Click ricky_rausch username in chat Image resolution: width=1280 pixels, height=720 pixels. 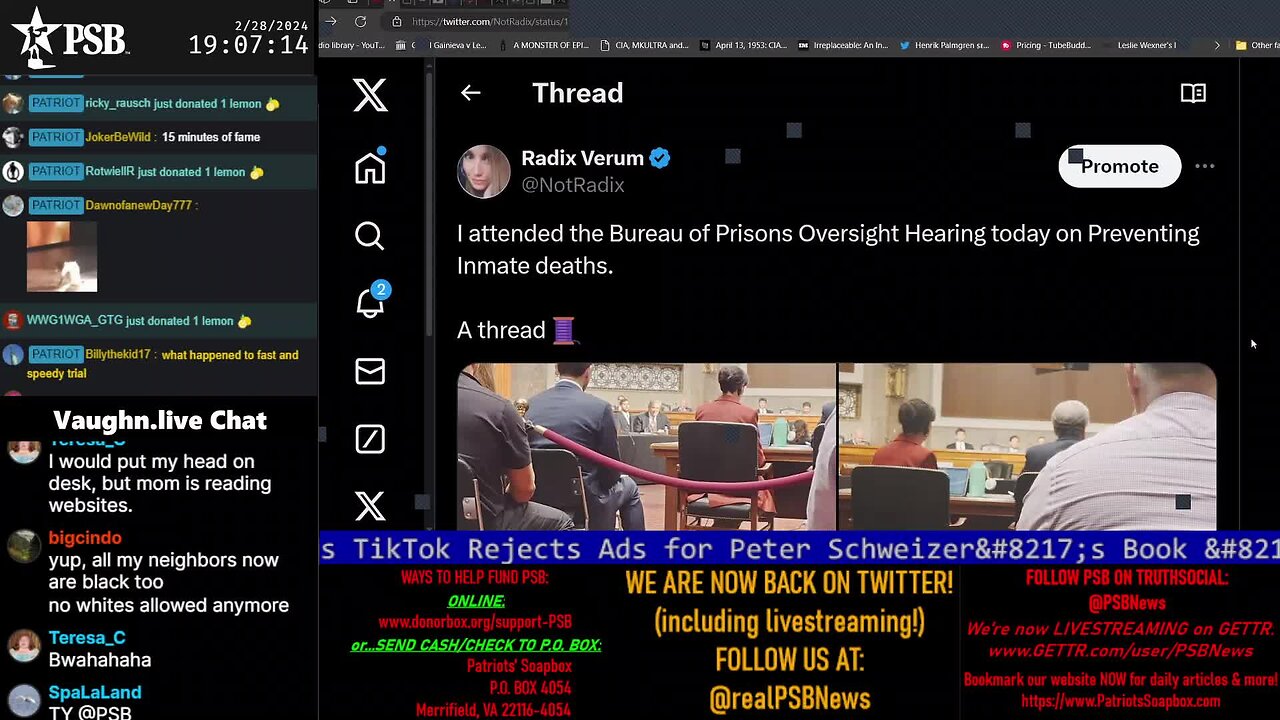[x=118, y=104]
